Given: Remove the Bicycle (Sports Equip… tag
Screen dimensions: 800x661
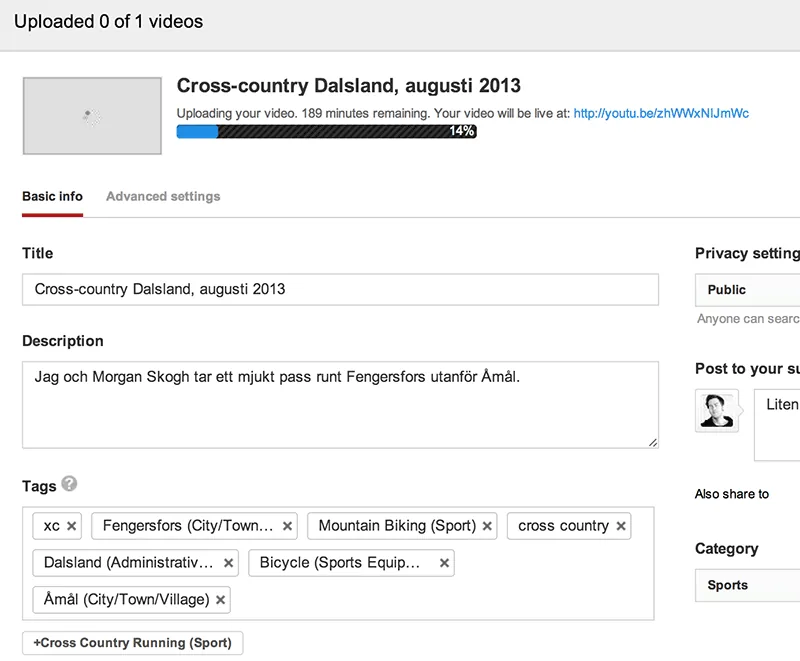Looking at the screenshot, I should click(444, 563).
